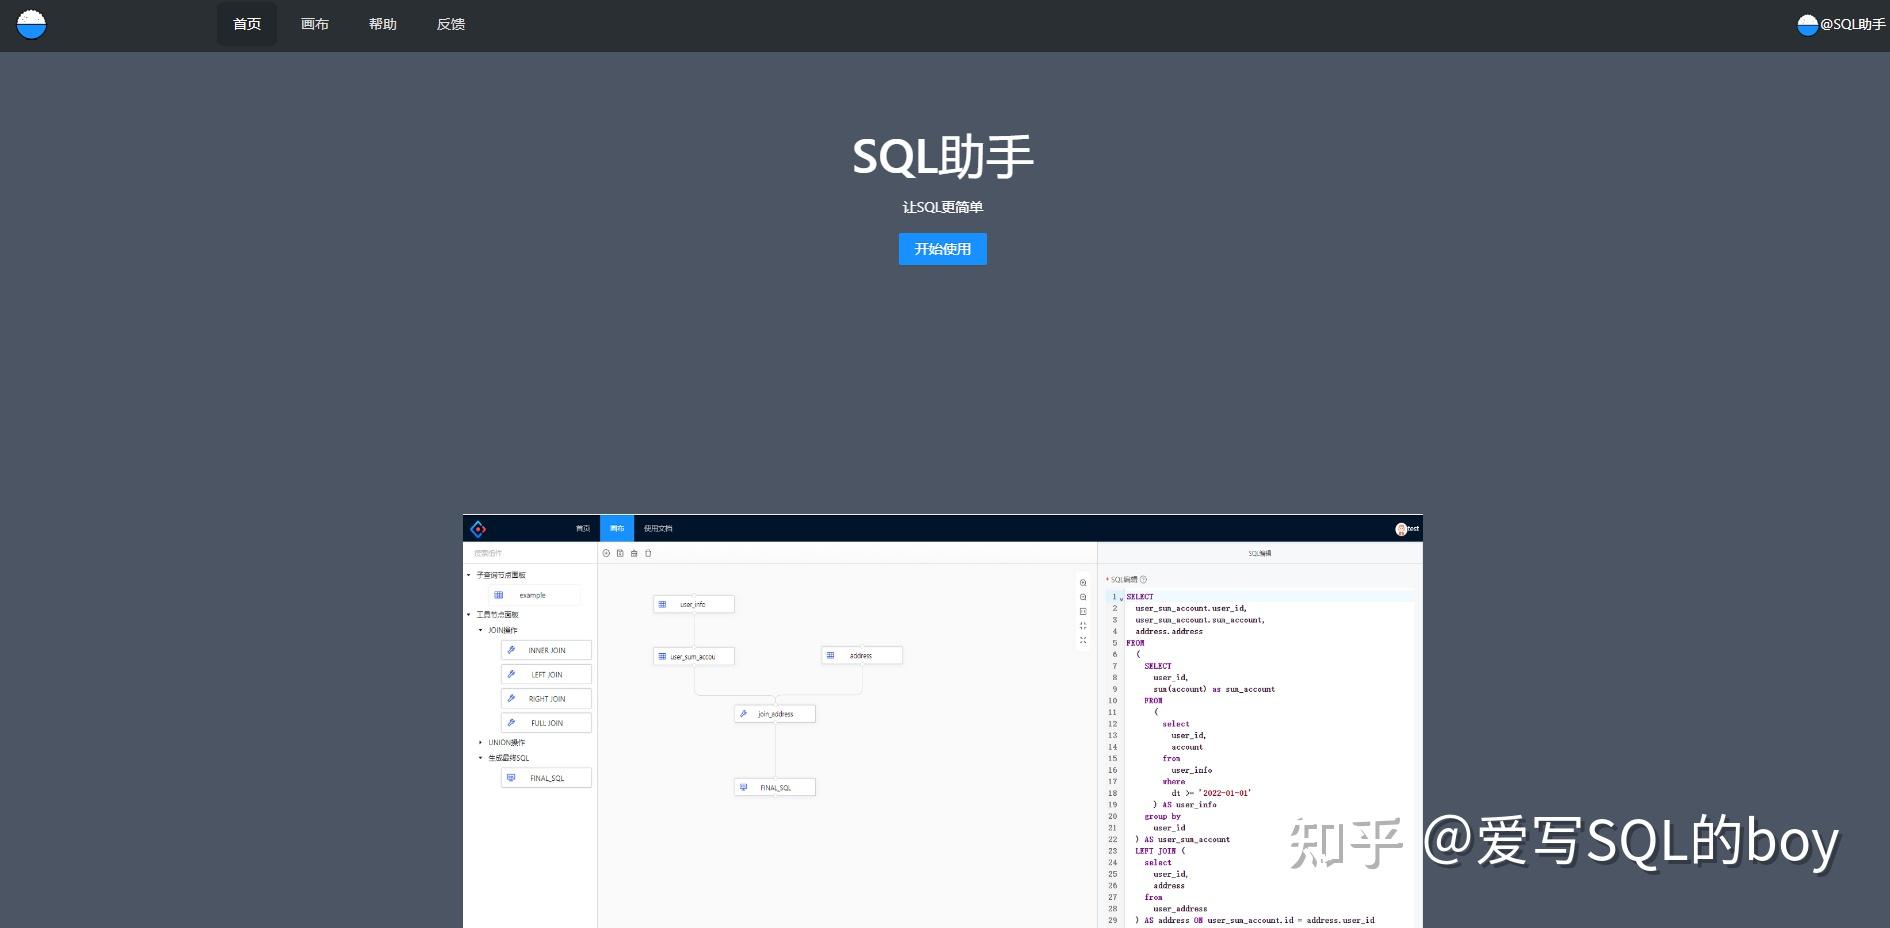Image resolution: width=1890 pixels, height=928 pixels.
Task: Click the save icon on the canvas toolbar
Action: (634, 553)
